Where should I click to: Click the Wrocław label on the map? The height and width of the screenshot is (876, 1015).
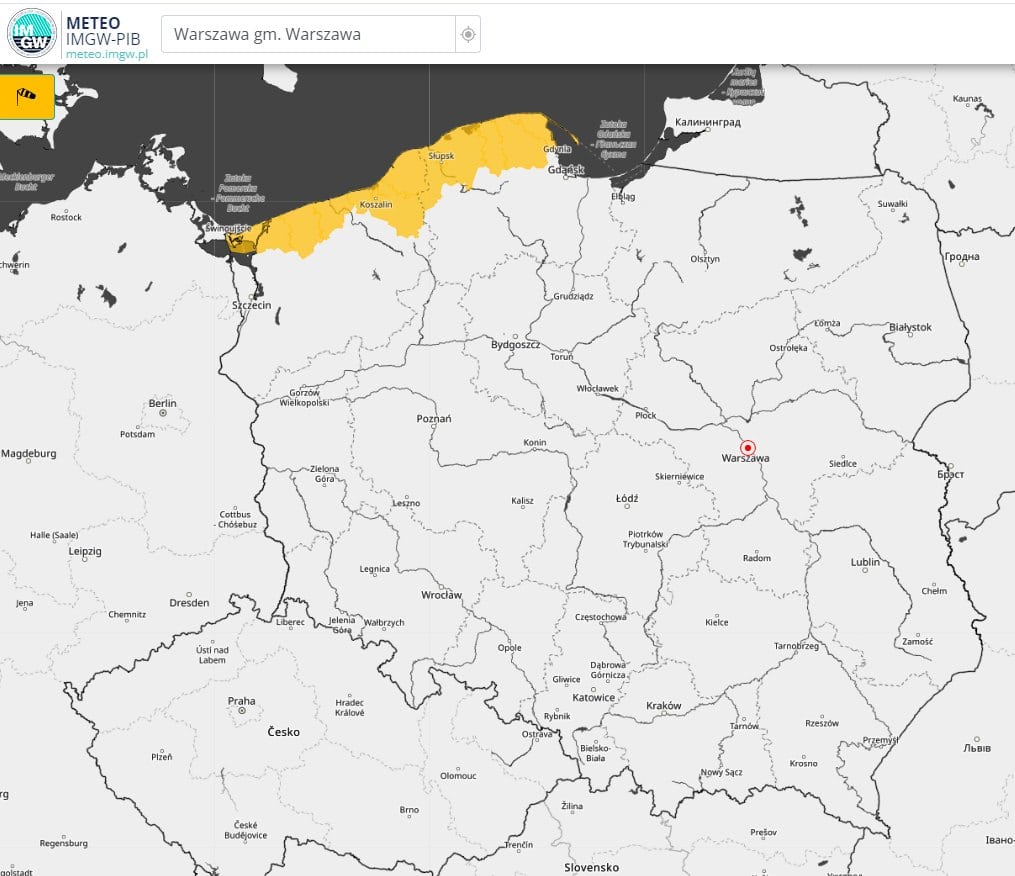point(441,594)
